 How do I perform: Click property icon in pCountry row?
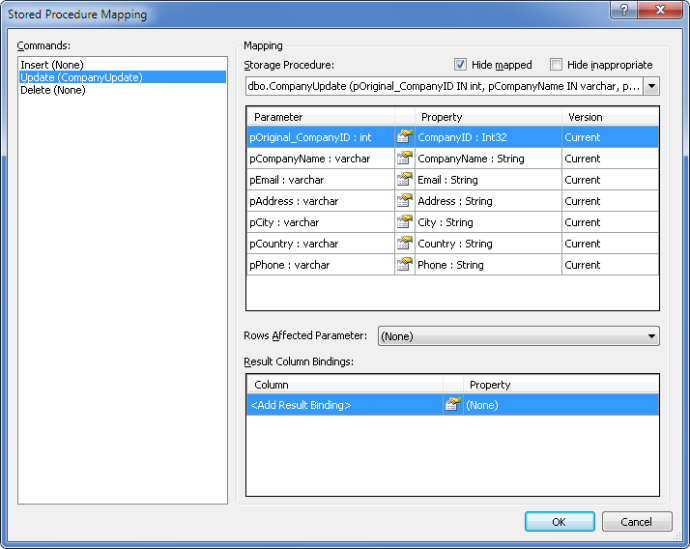[404, 244]
